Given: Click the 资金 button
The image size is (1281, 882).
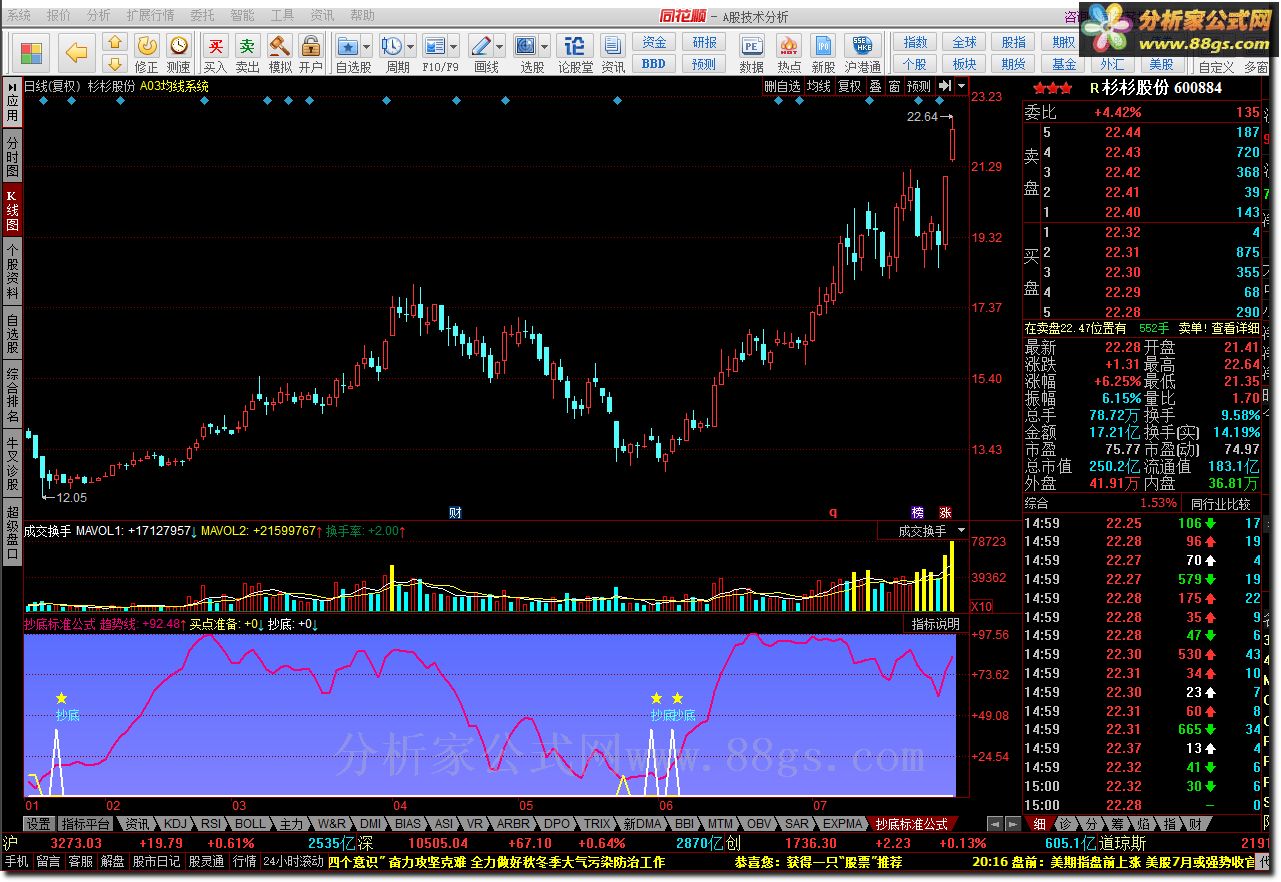Looking at the screenshot, I should pyautogui.click(x=654, y=42).
